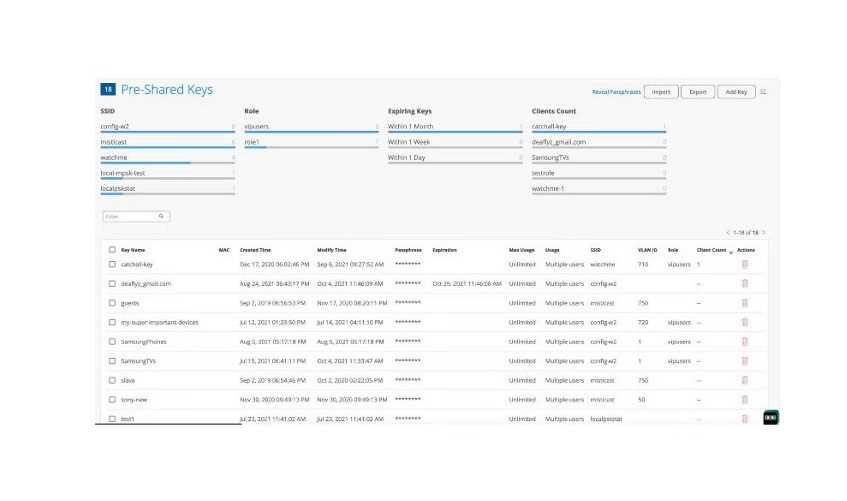
Task: Go to next page using pagination arrow
Action: click(x=764, y=232)
